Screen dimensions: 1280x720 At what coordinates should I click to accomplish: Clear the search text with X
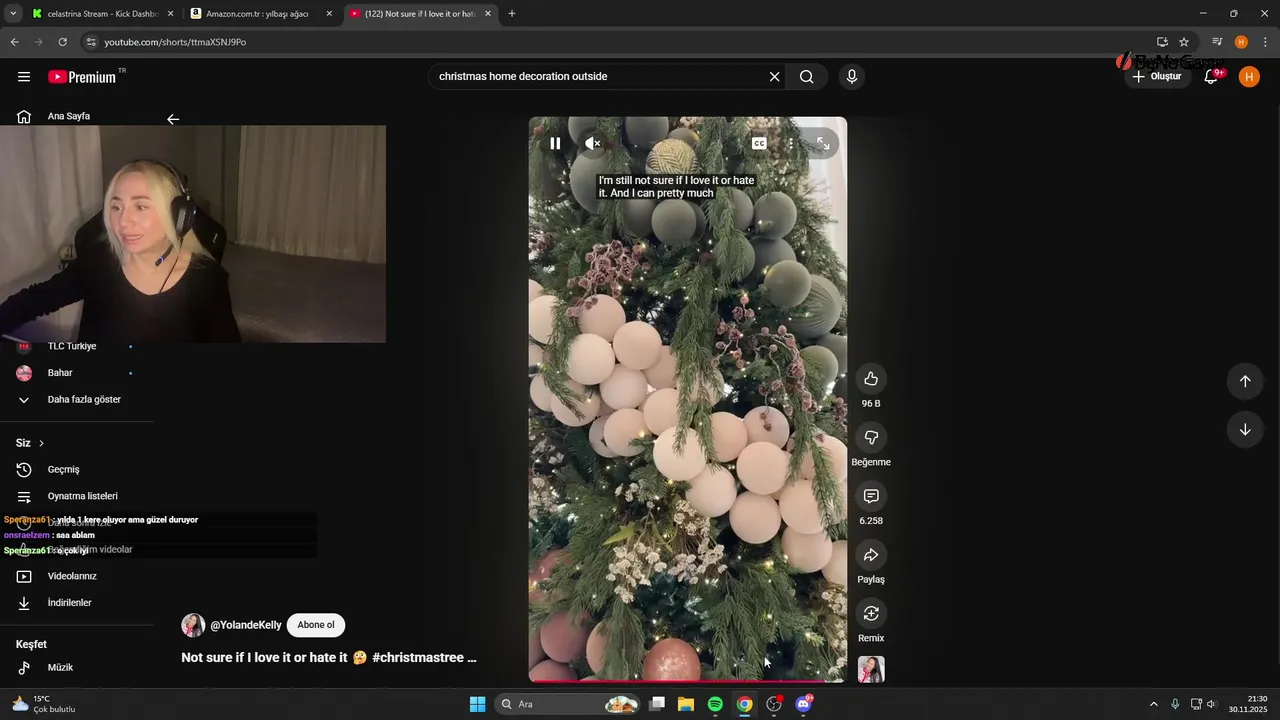pos(774,77)
